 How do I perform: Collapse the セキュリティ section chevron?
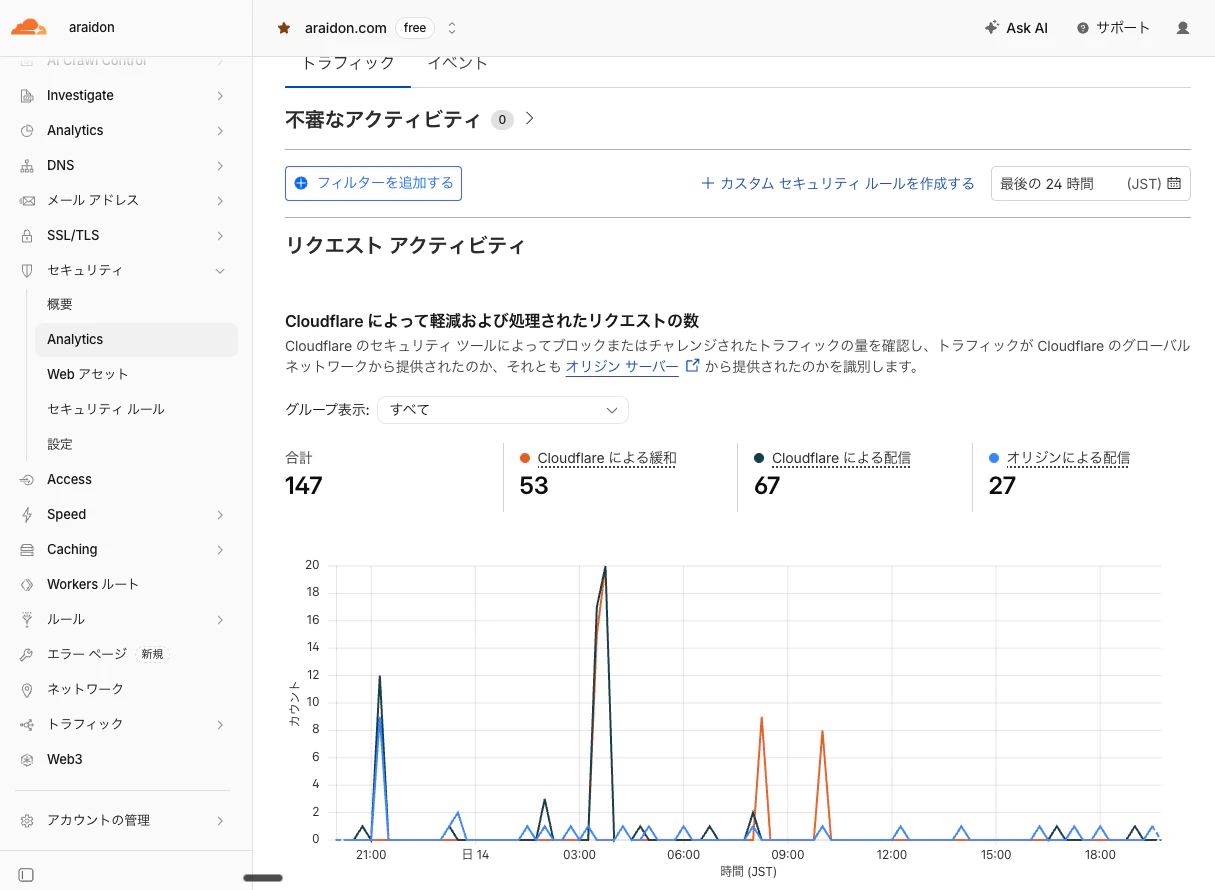pos(220,271)
